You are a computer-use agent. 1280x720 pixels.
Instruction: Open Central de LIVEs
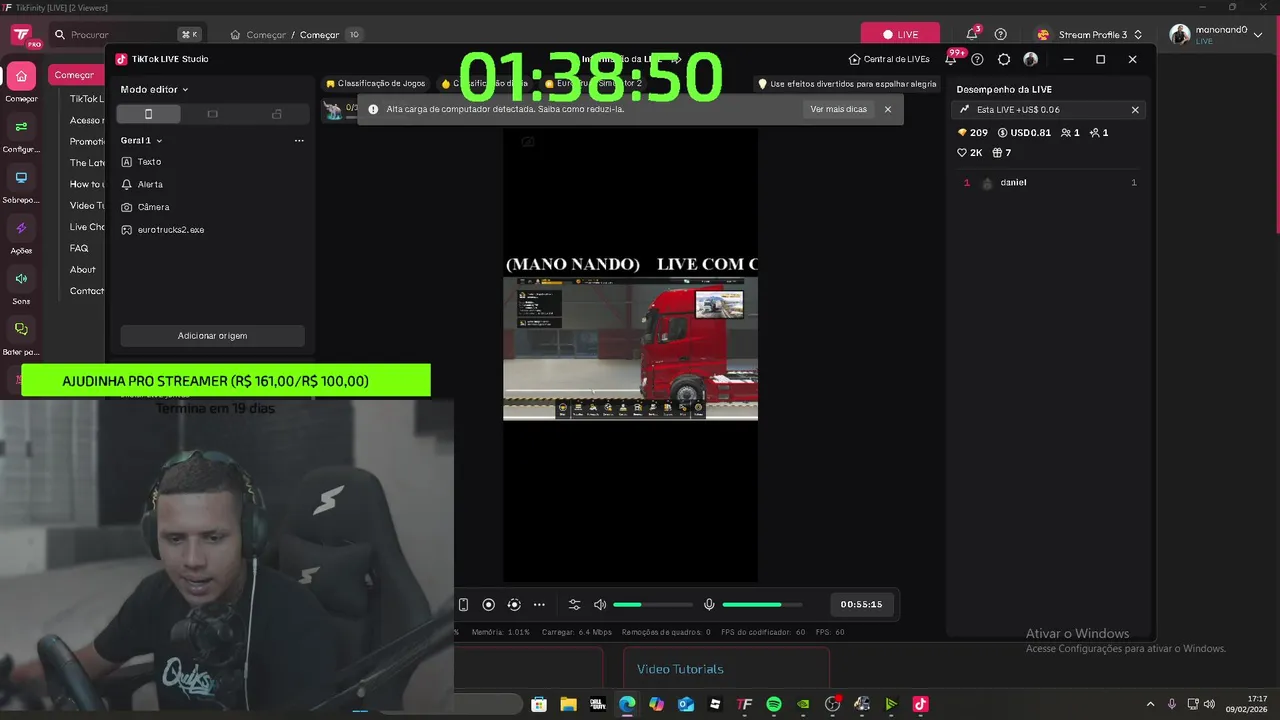[889, 59]
